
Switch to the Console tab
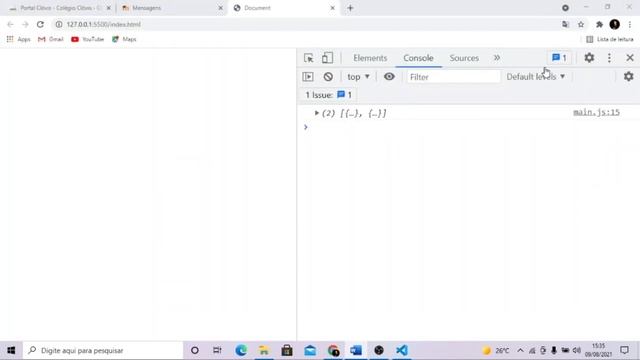[x=418, y=58]
